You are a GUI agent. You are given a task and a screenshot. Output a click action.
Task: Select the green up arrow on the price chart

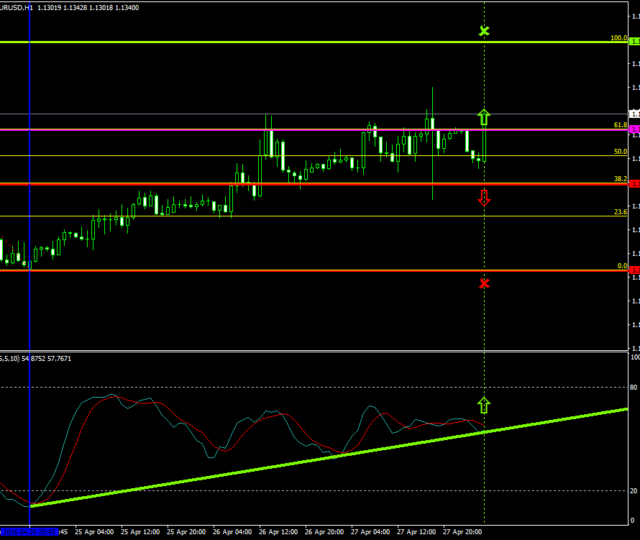(x=484, y=117)
